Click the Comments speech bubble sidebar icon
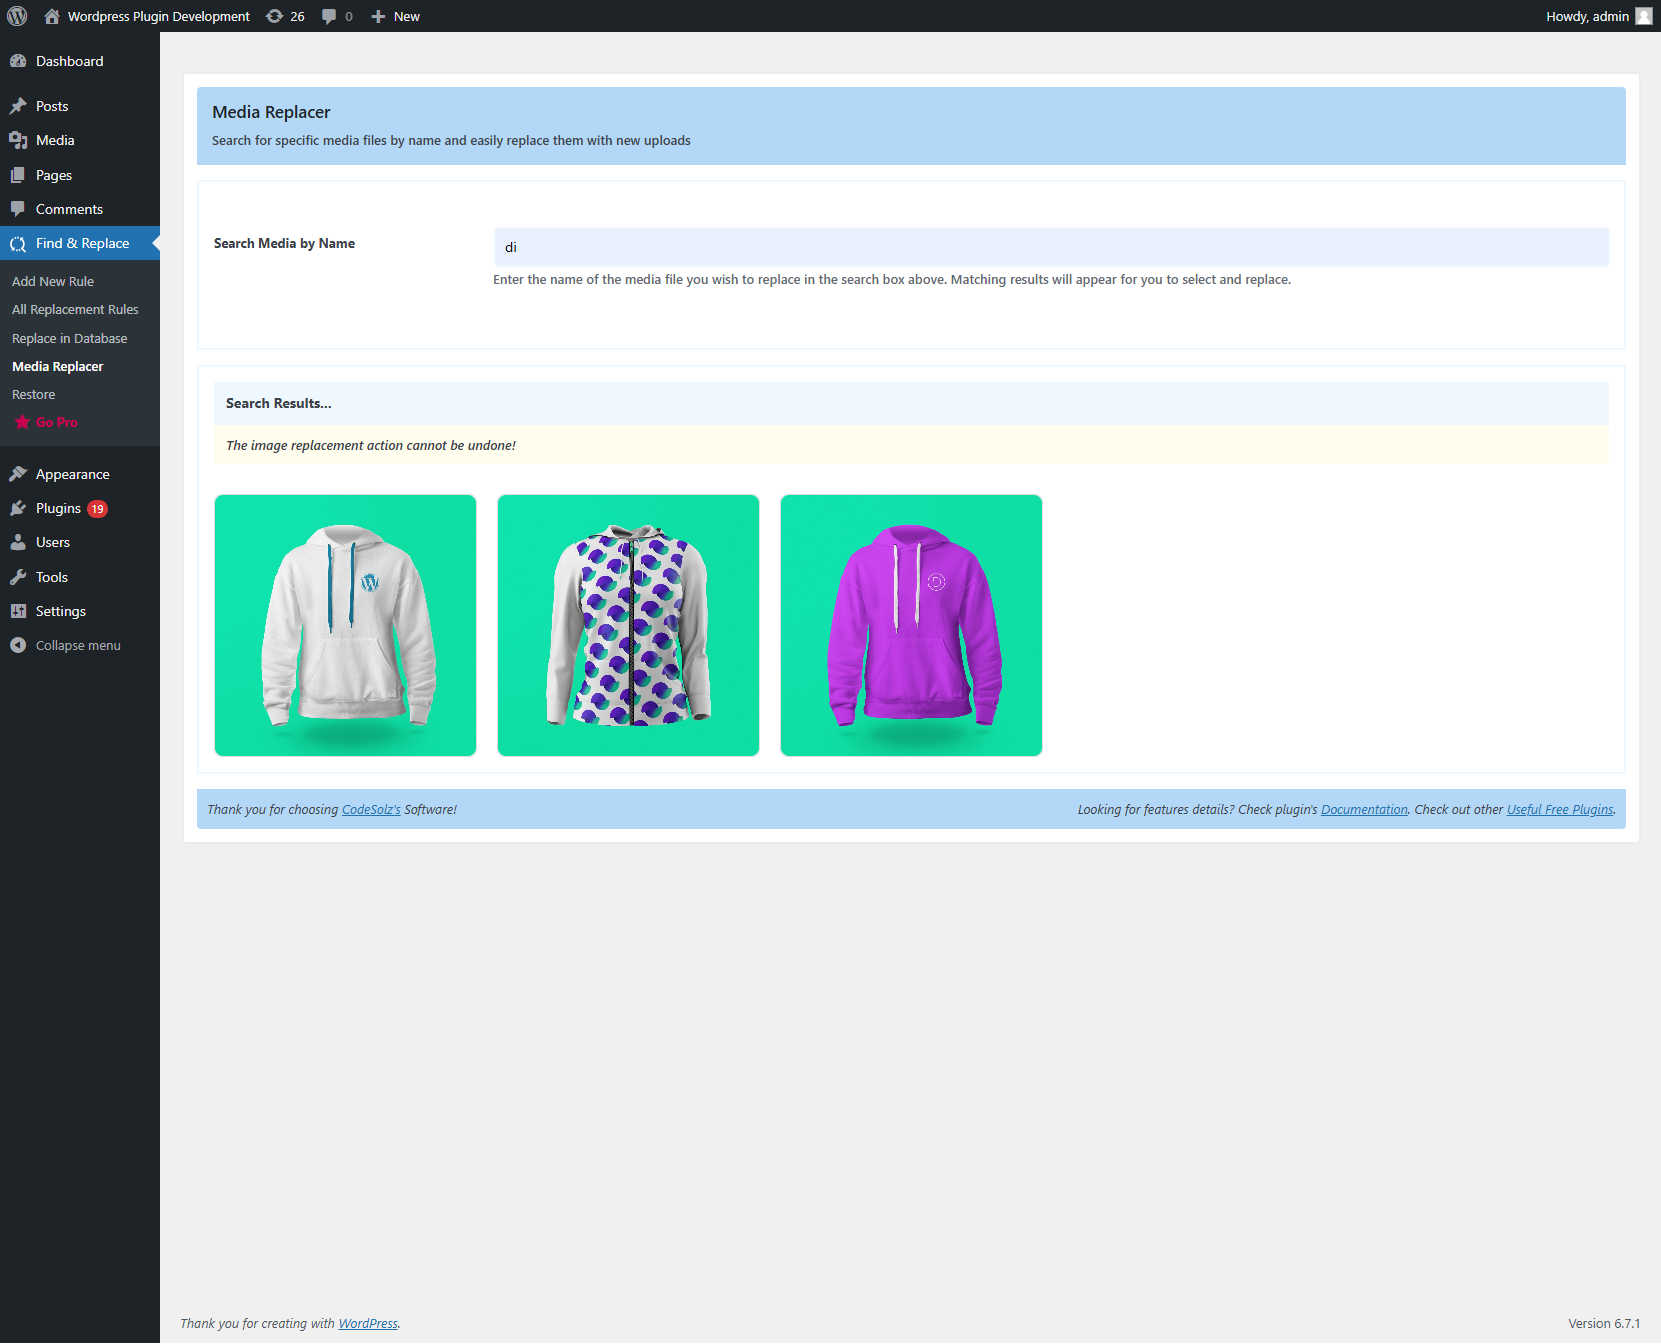1661x1344 pixels. pos(18,209)
